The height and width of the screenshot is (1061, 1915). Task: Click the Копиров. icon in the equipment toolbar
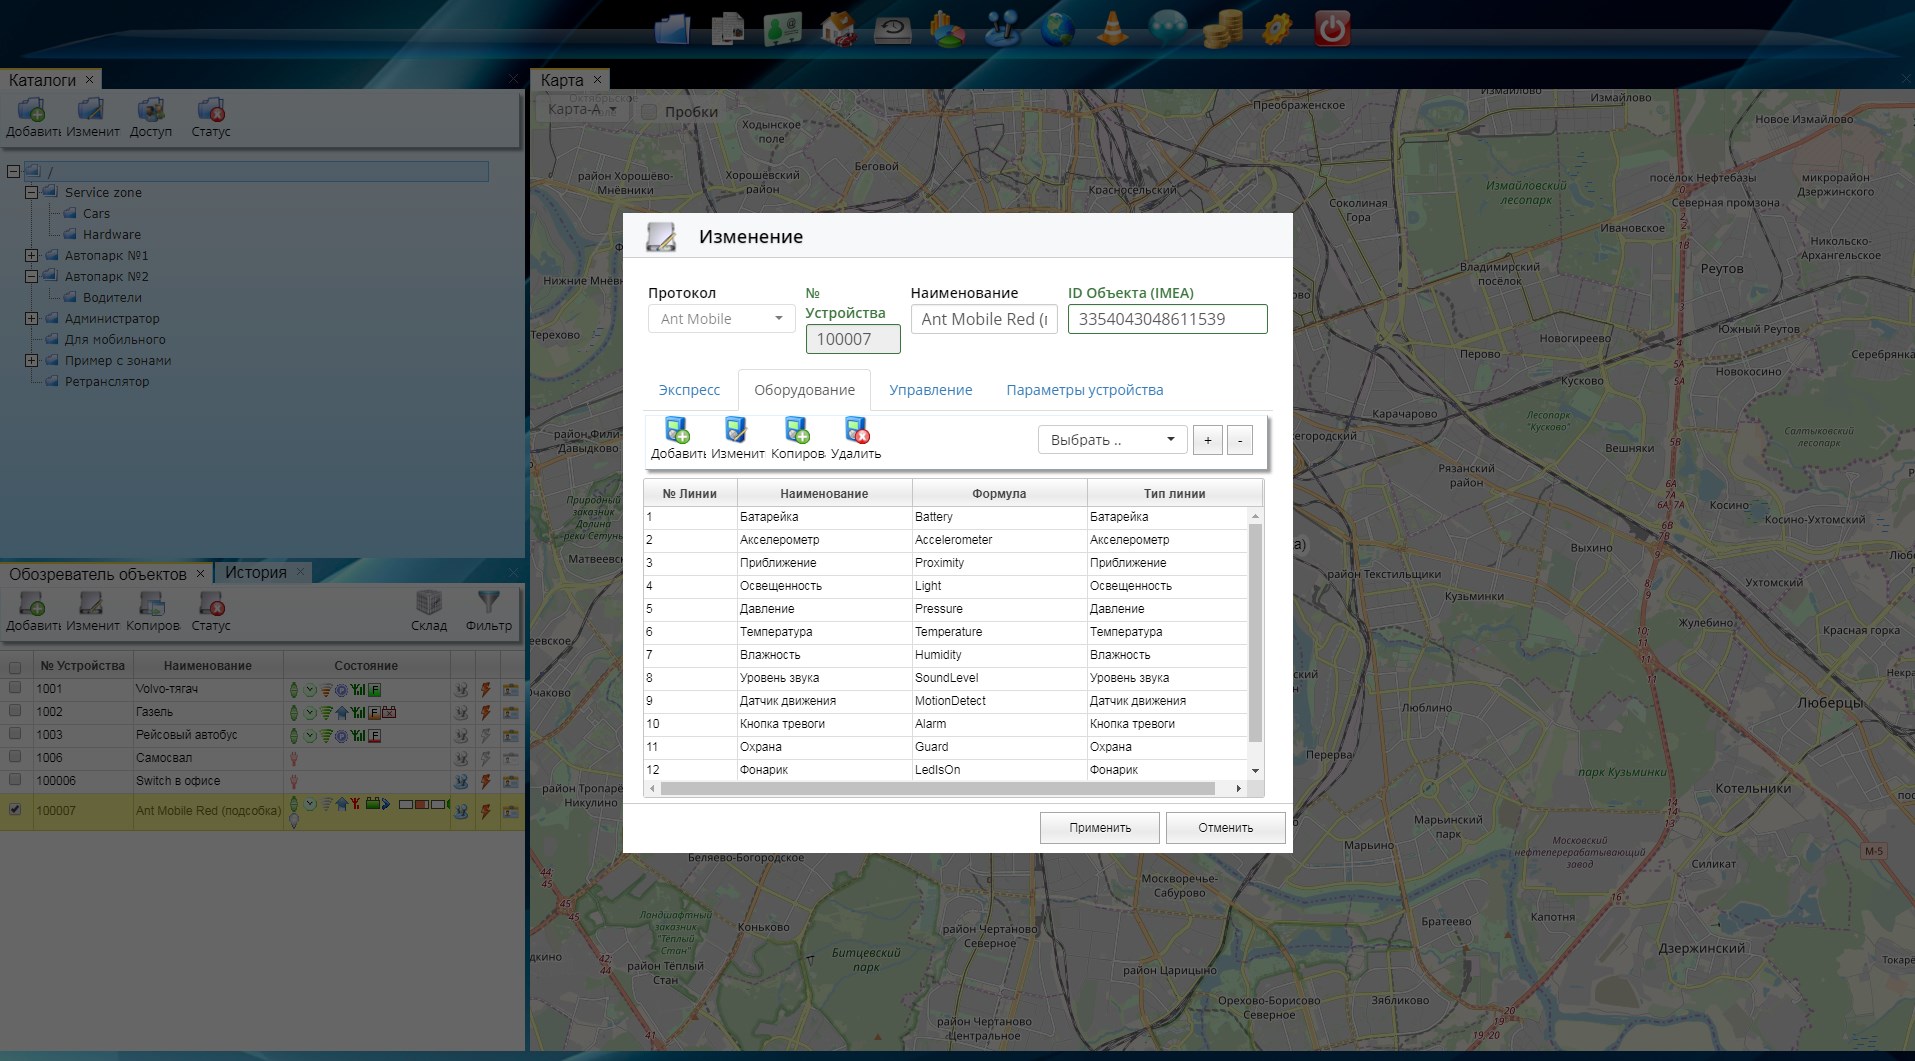797,431
